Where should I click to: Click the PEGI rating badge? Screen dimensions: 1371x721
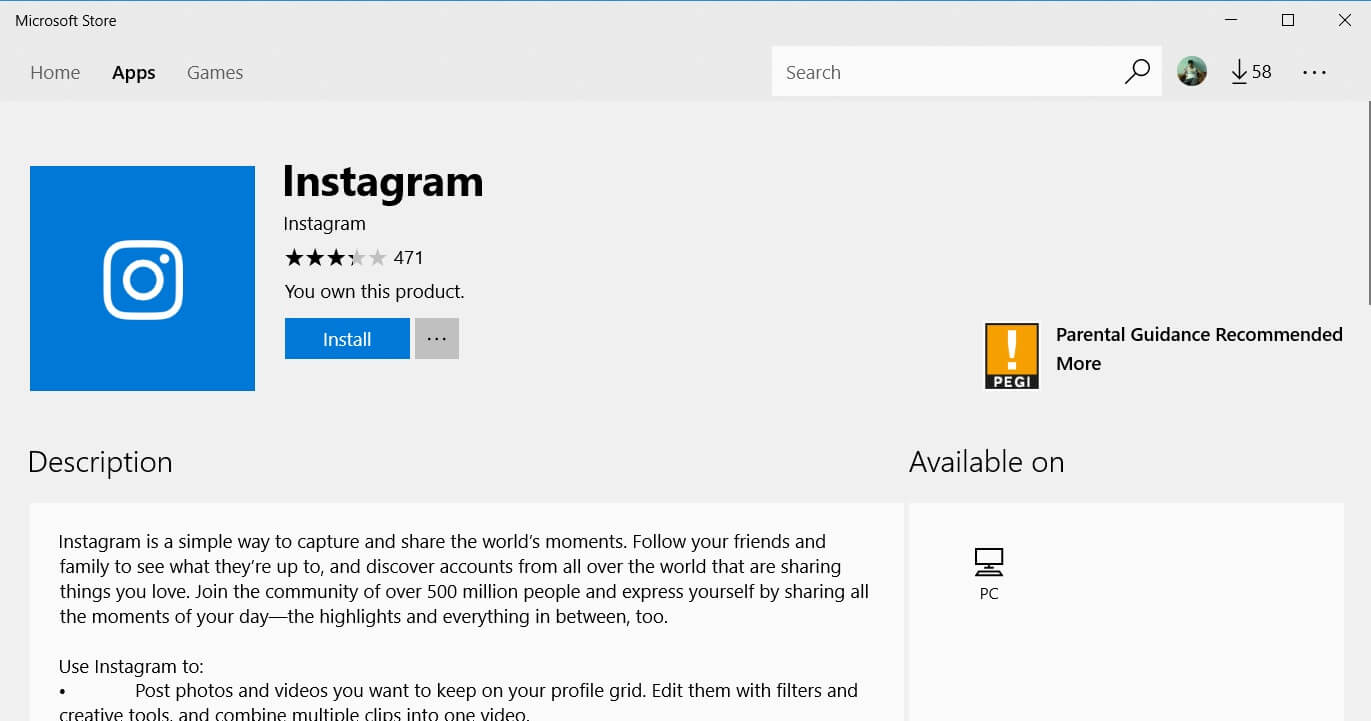tap(1012, 356)
